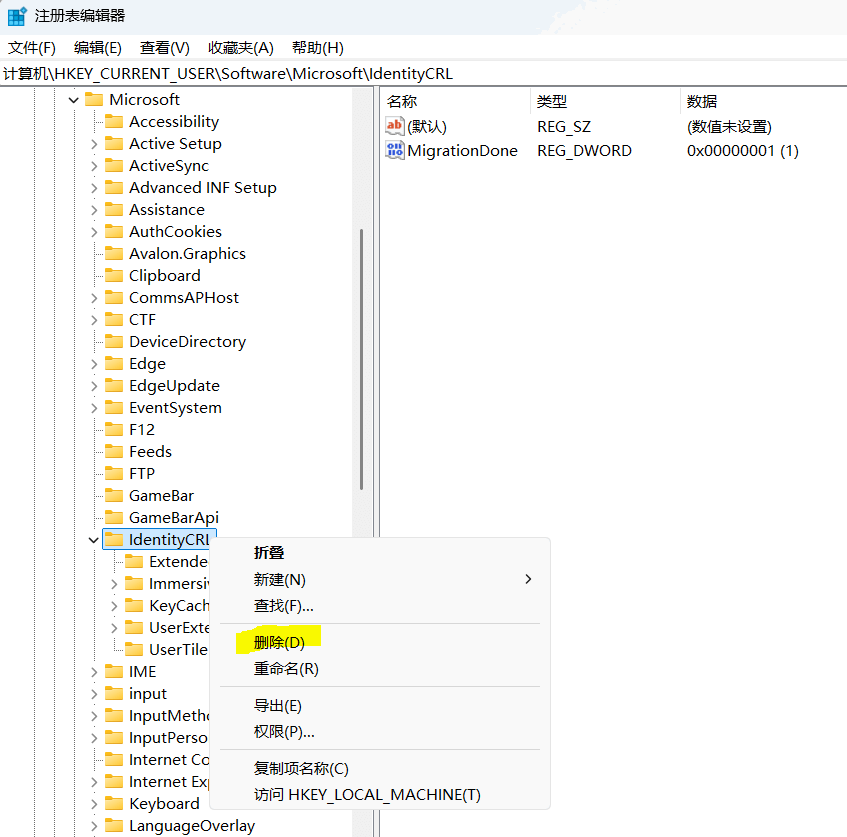Click the (默认) string value icon
The height and width of the screenshot is (837, 847).
pyautogui.click(x=395, y=127)
